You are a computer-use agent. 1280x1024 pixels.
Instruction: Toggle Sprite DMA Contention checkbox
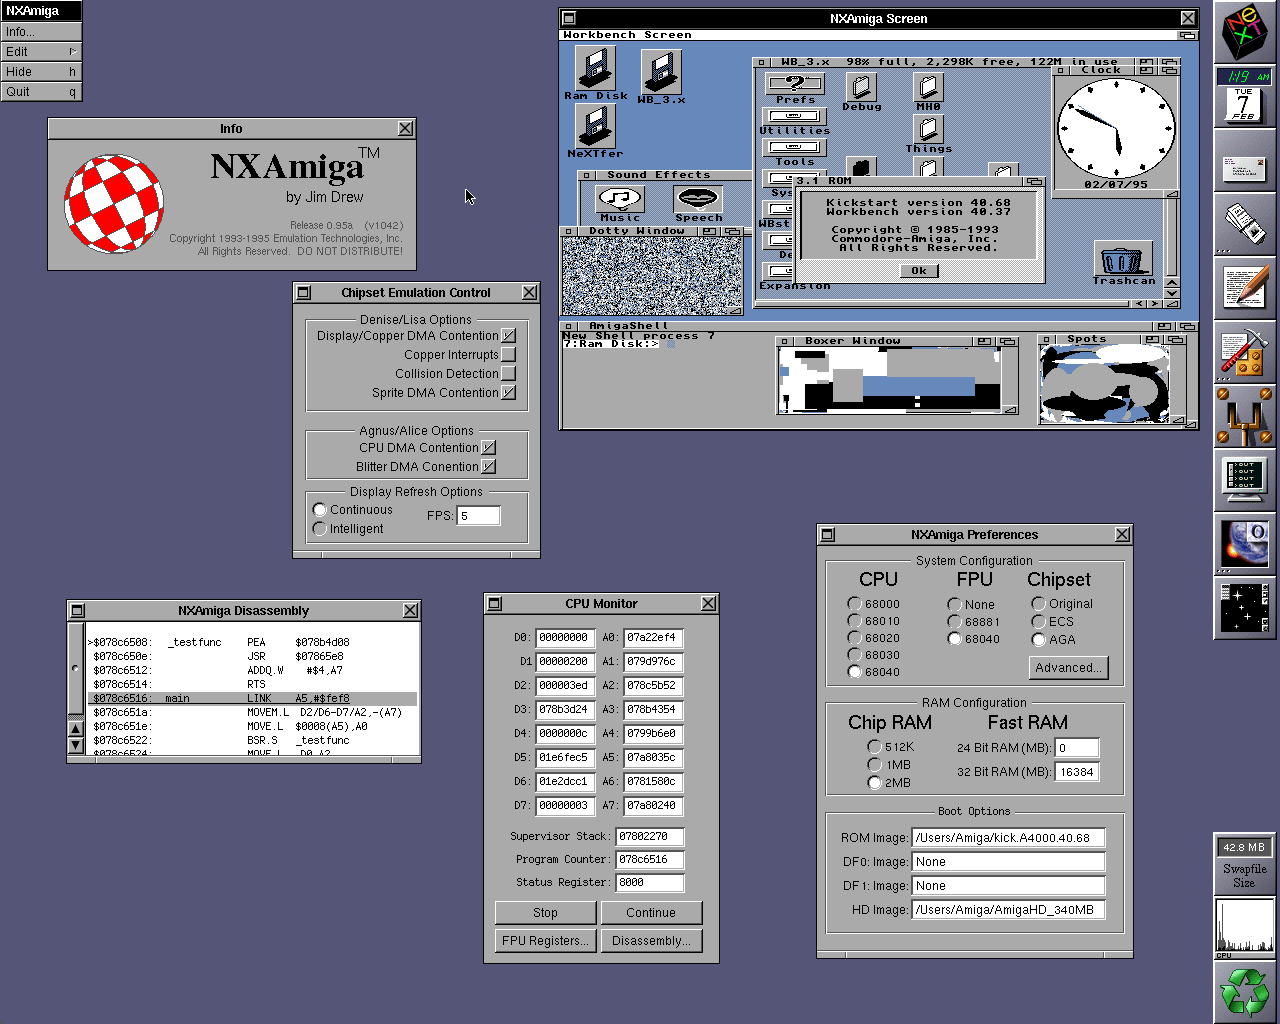point(509,393)
